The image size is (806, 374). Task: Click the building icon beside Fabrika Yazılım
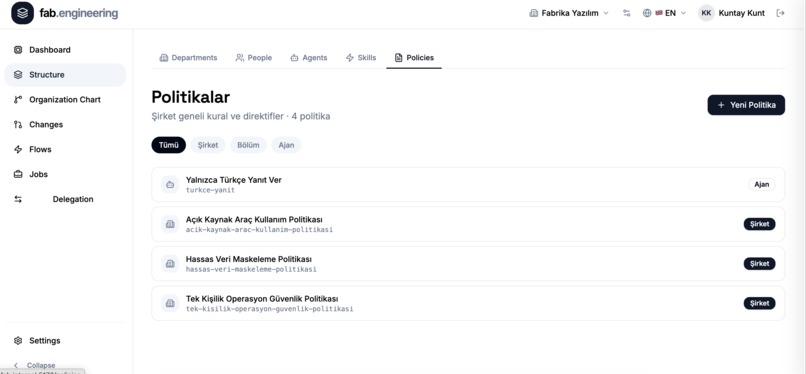click(534, 13)
